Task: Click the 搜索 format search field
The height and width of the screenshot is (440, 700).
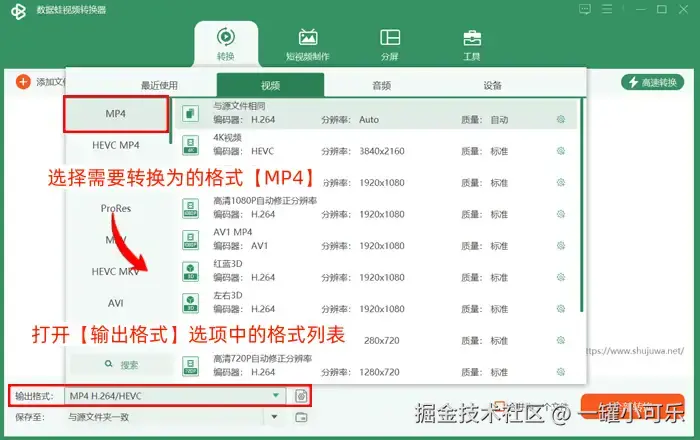Action: click(x=121, y=365)
